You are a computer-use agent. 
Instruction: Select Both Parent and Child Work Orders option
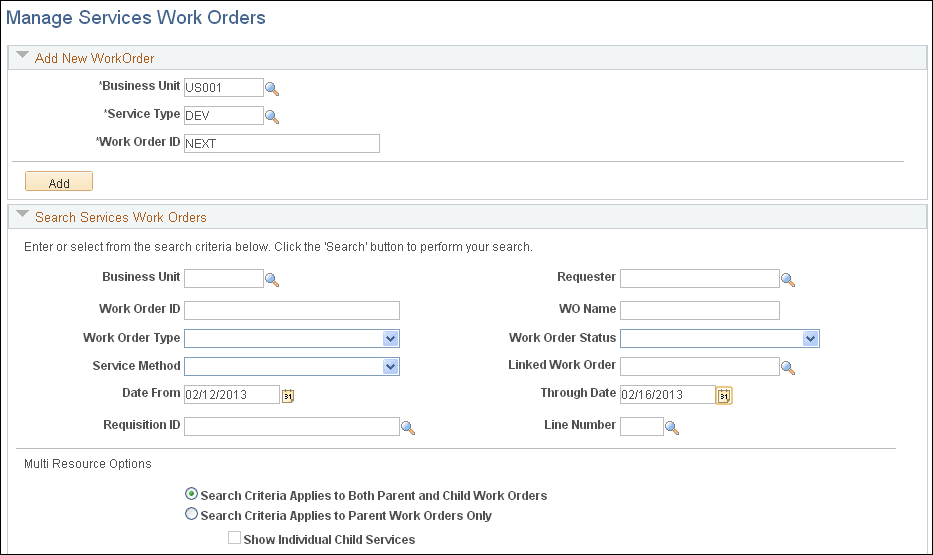[191, 494]
